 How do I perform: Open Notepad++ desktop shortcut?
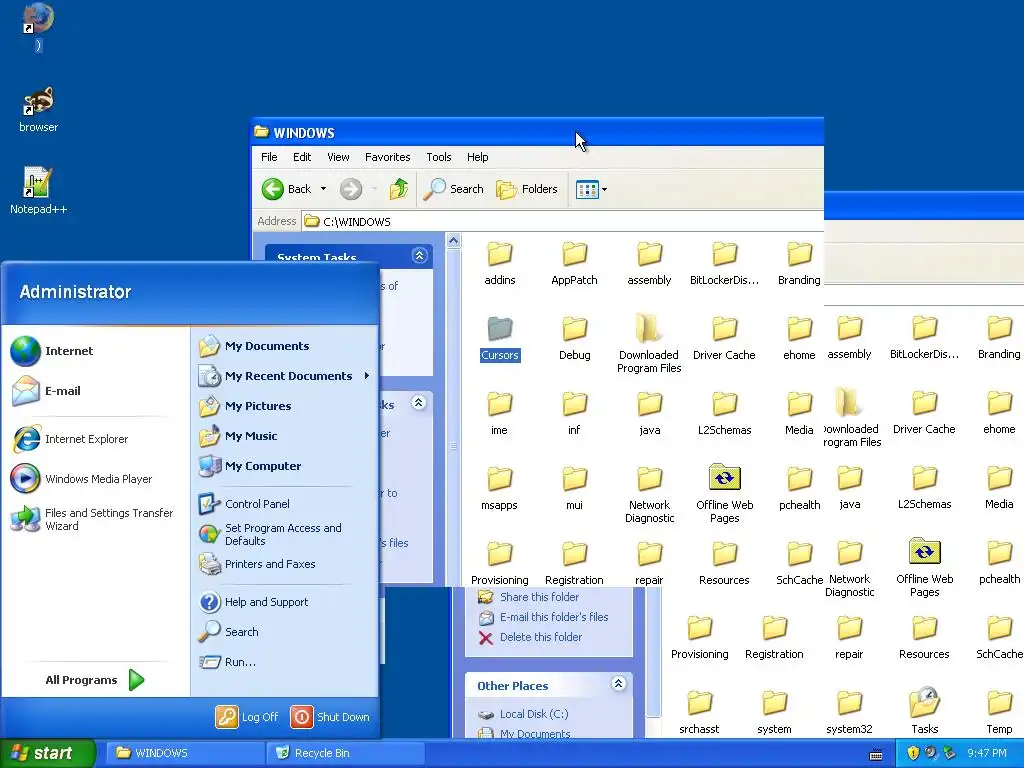38,189
